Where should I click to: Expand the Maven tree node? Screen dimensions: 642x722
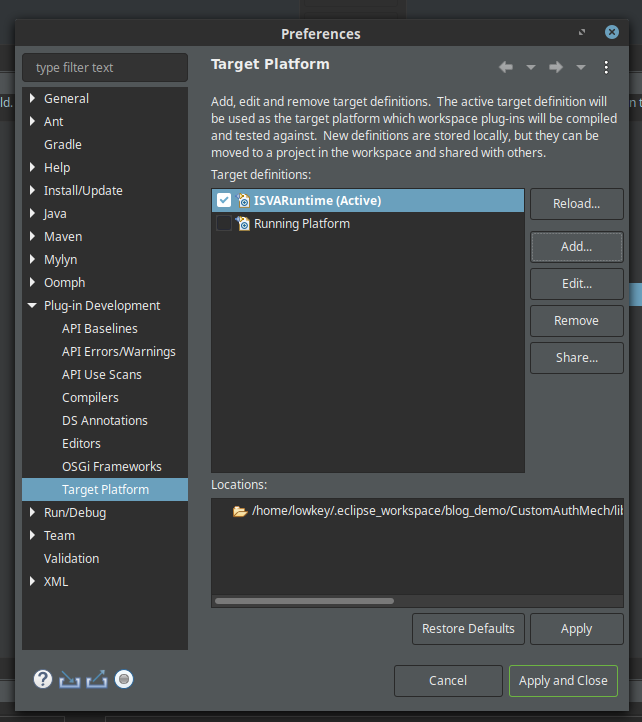32,236
